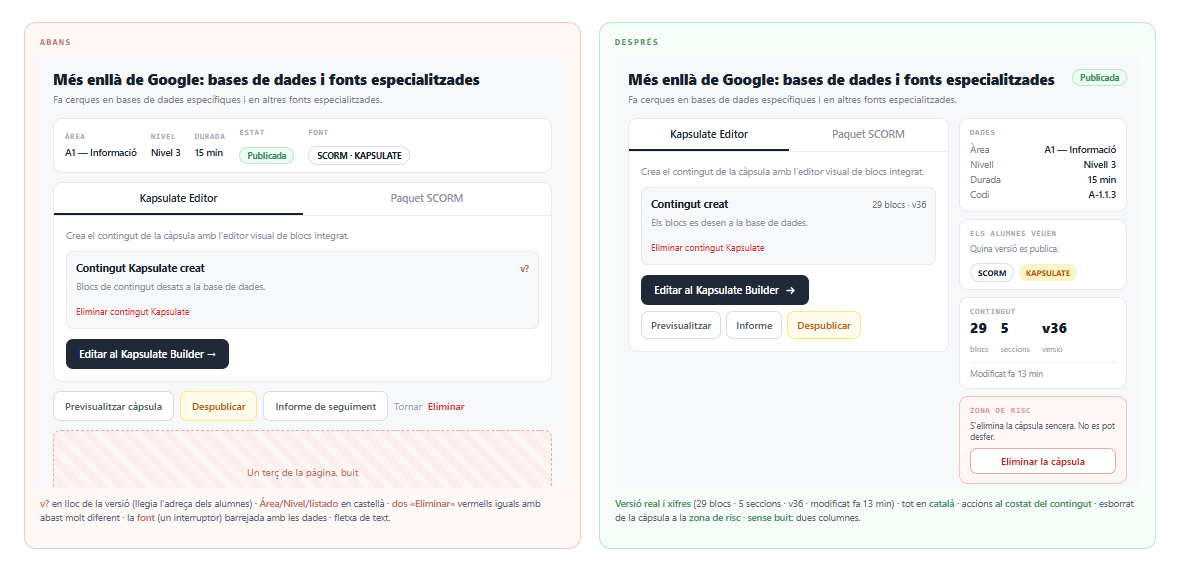Click Despublicar next to the Informe button
Viewport: 1200px width, 580px height.
(824, 325)
